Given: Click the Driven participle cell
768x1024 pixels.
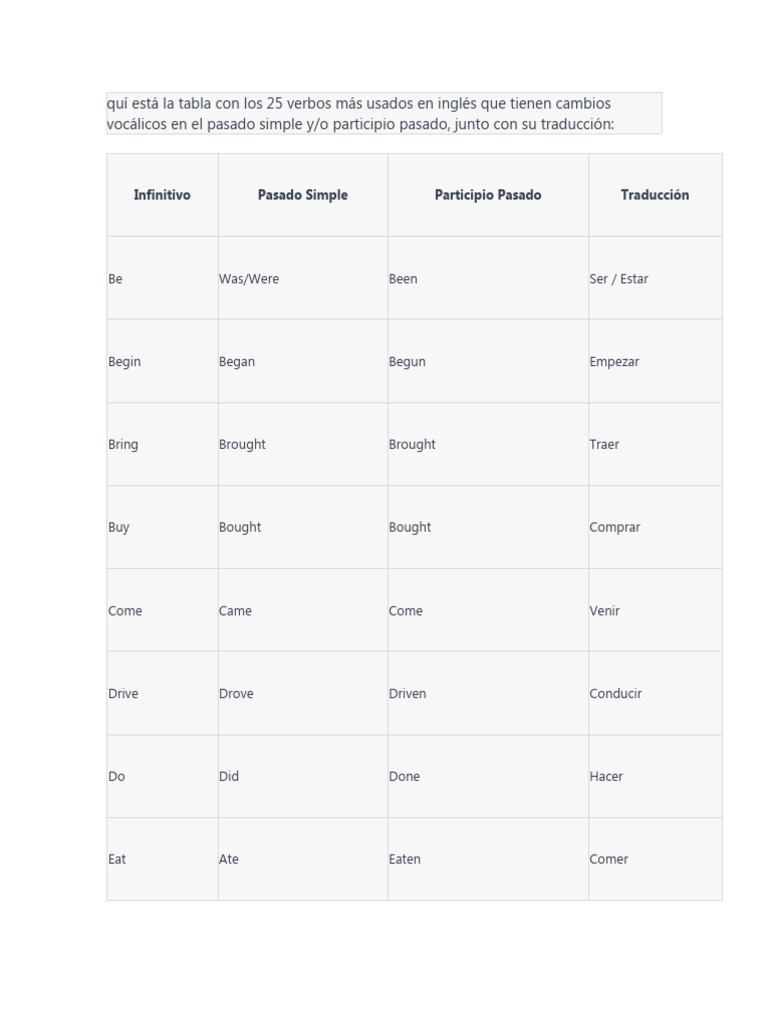Looking at the screenshot, I should [x=408, y=694].
